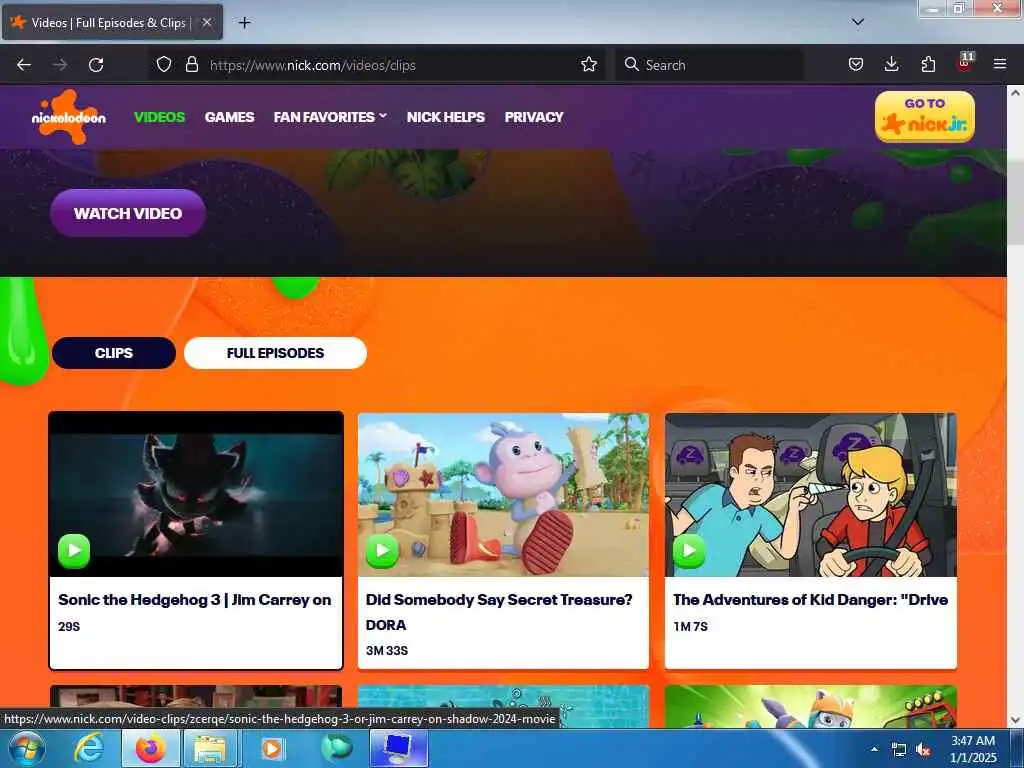Open the media player taskbar icon

272,748
